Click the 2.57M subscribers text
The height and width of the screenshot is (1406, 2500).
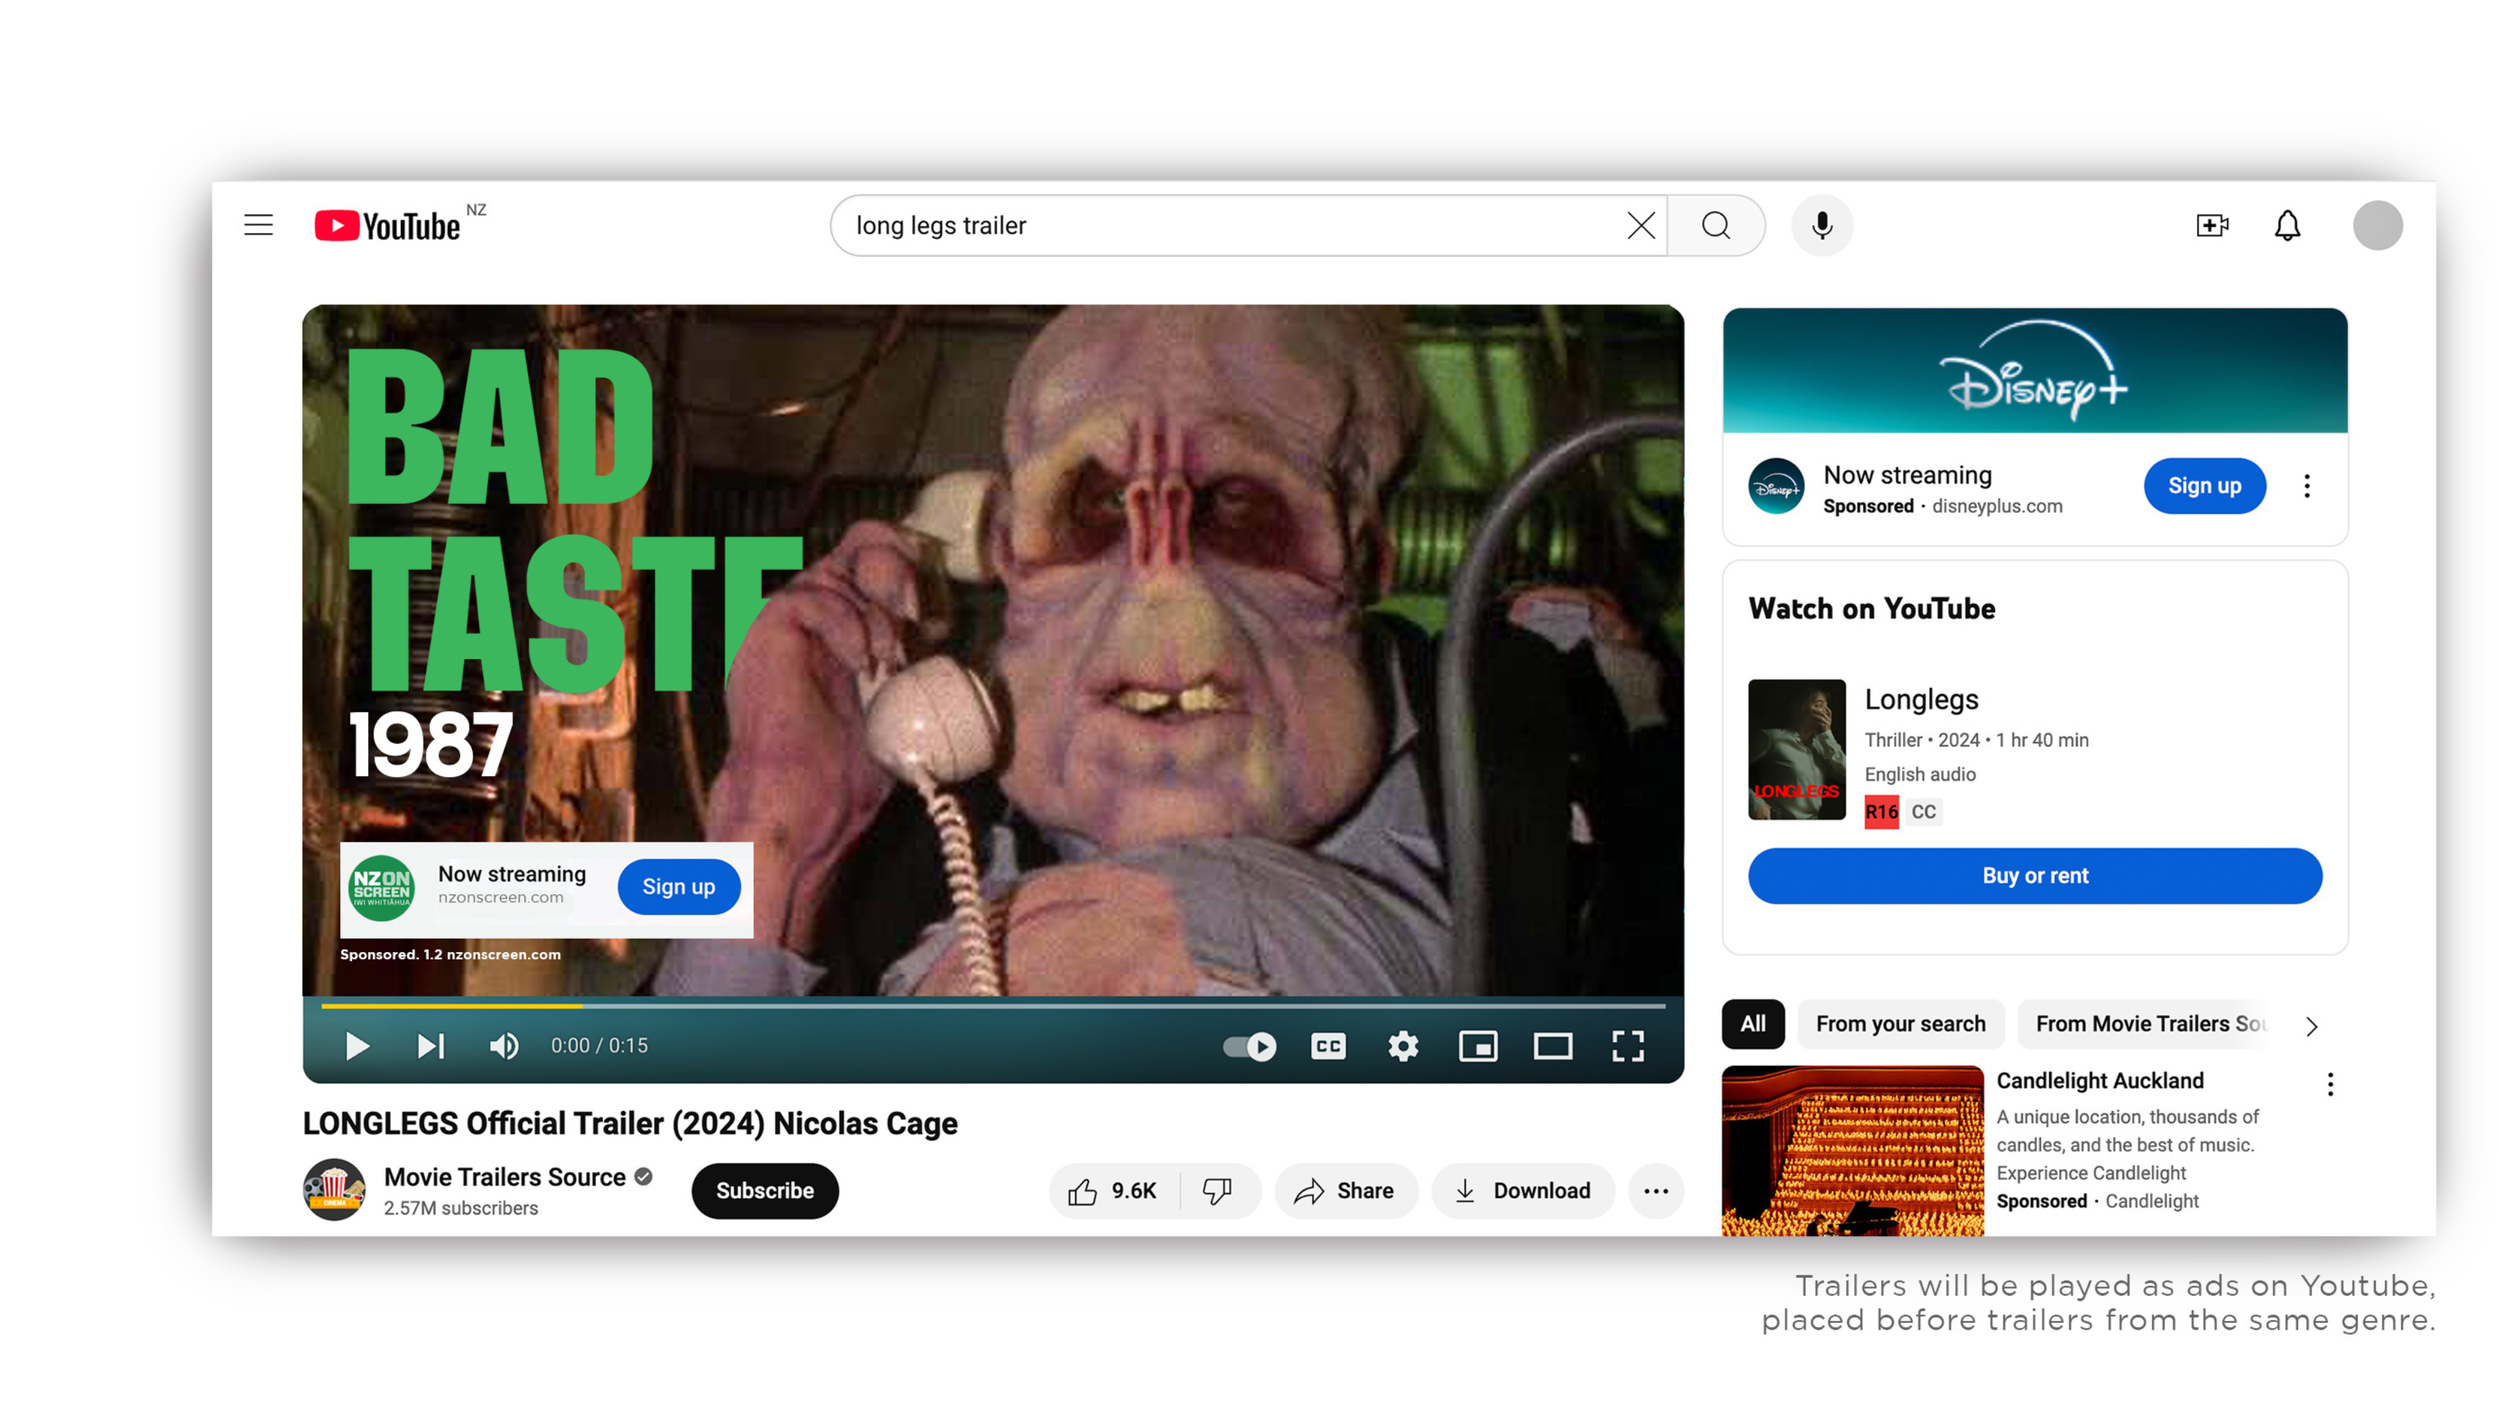[x=461, y=1209]
